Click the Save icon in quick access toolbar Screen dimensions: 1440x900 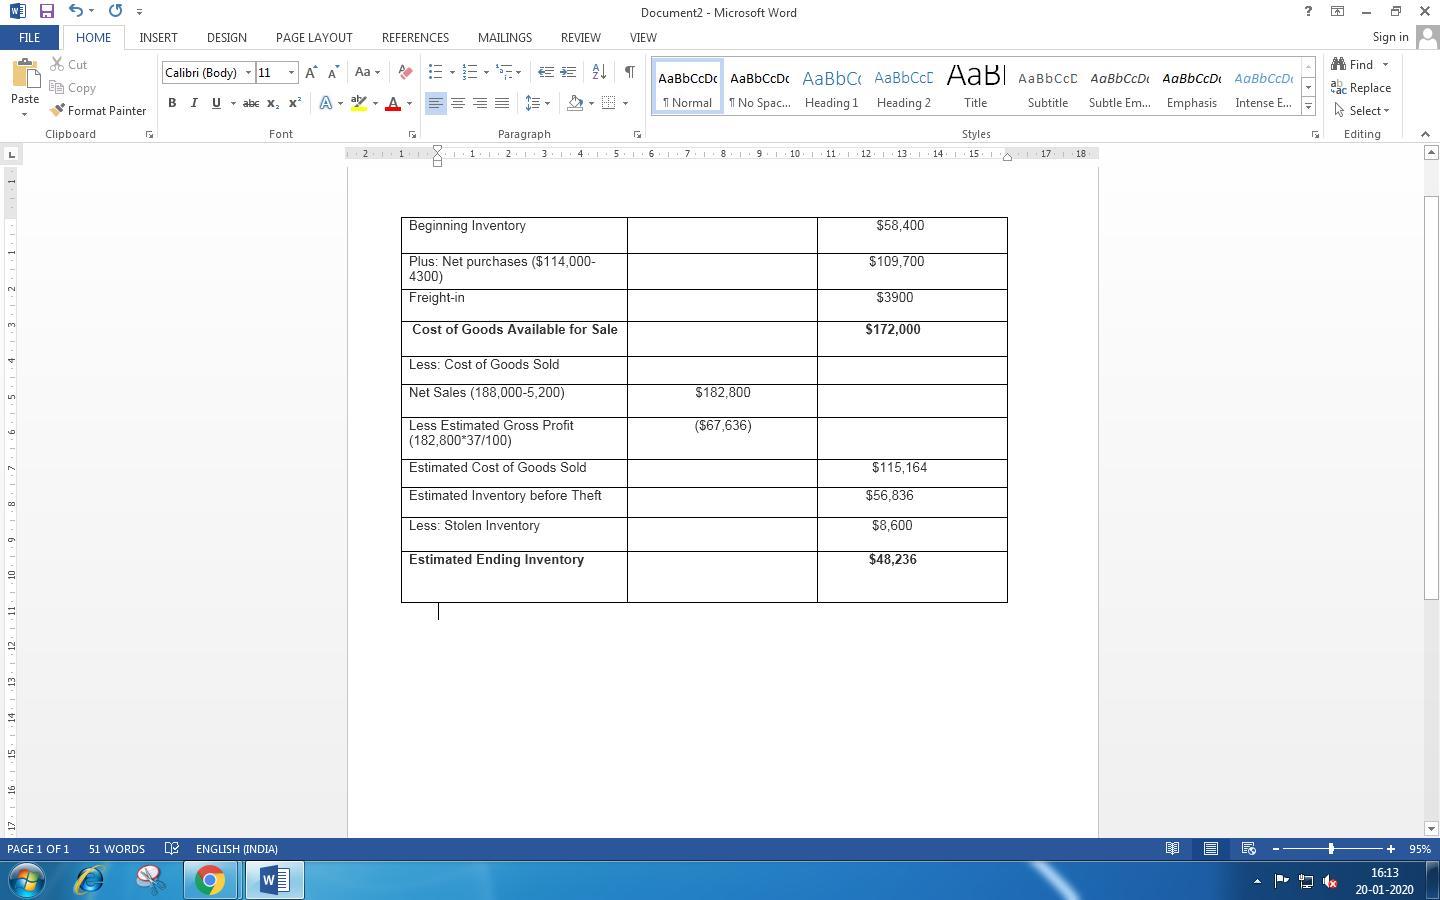pyautogui.click(x=46, y=11)
